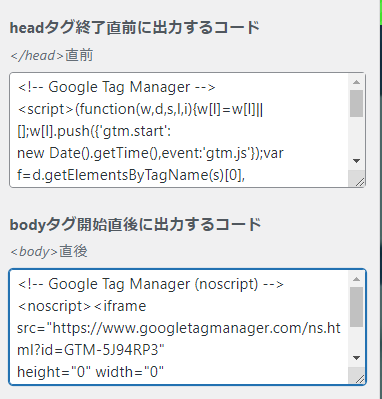This screenshot has height=399, width=382.
Task: Click the head code textarea scroll-up arrow
Action: pyautogui.click(x=356, y=82)
